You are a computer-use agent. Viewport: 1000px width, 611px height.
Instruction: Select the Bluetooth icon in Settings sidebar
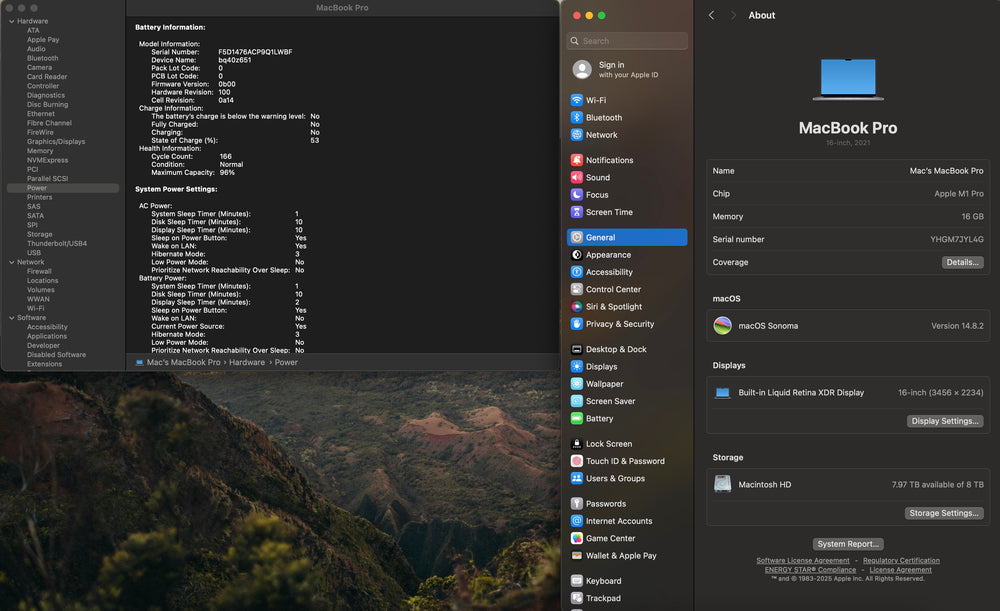pyautogui.click(x=577, y=118)
